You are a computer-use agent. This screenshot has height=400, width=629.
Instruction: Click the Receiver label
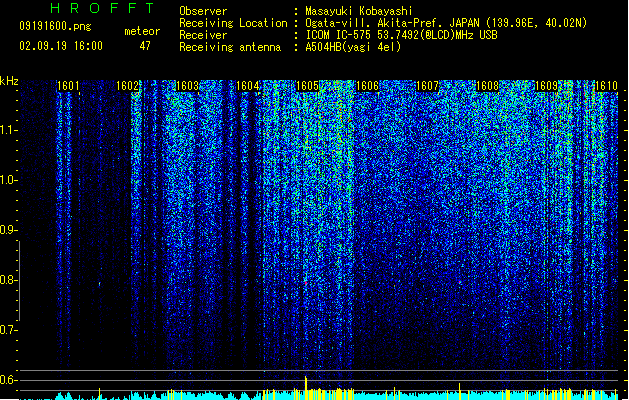pyautogui.click(x=203, y=35)
